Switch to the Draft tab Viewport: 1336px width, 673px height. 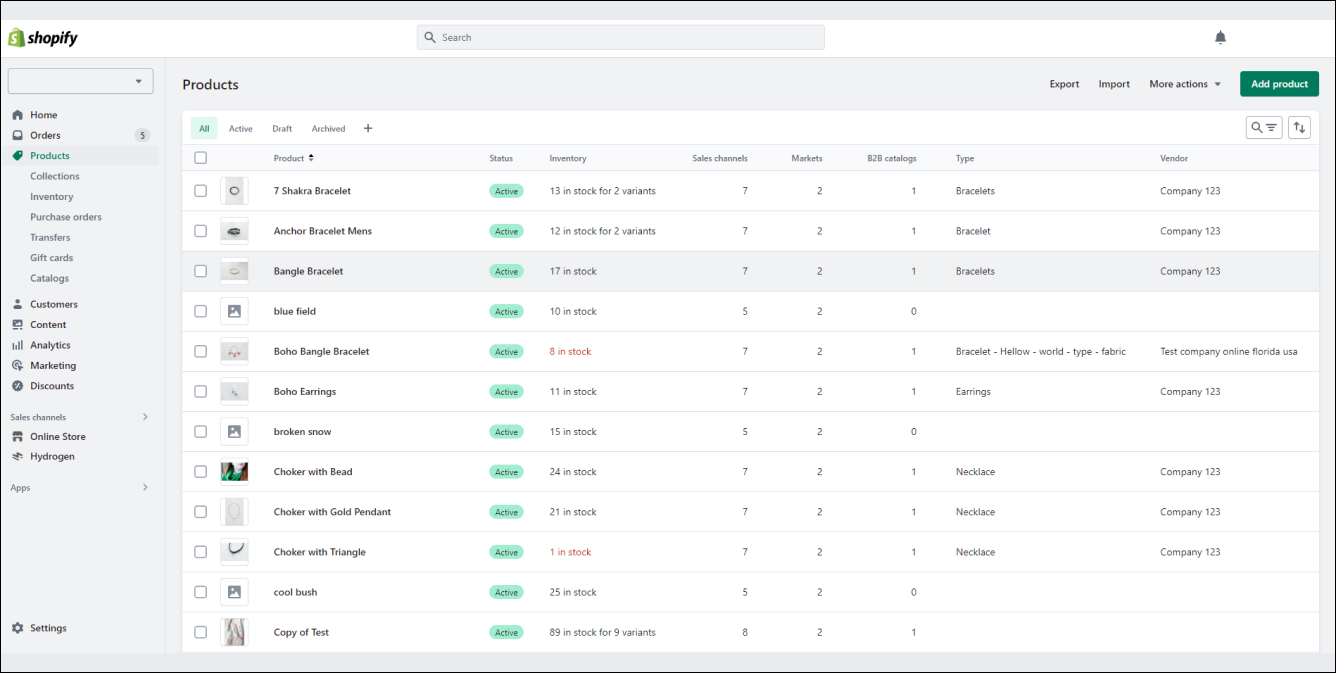(282, 128)
